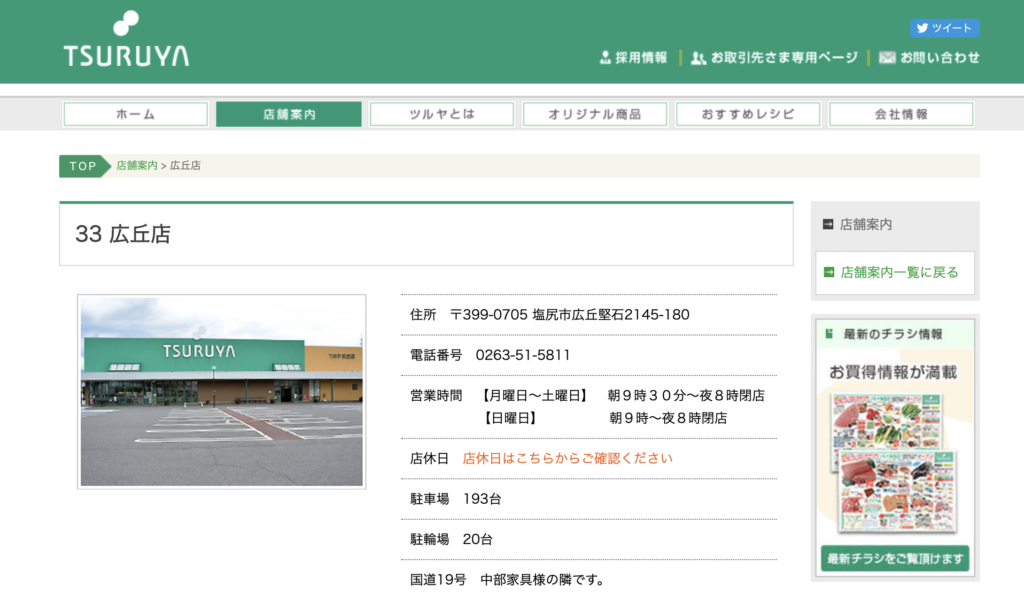The height and width of the screenshot is (593, 1024).
Task: Click the 33 広丘店 page heading
Action: click(123, 234)
